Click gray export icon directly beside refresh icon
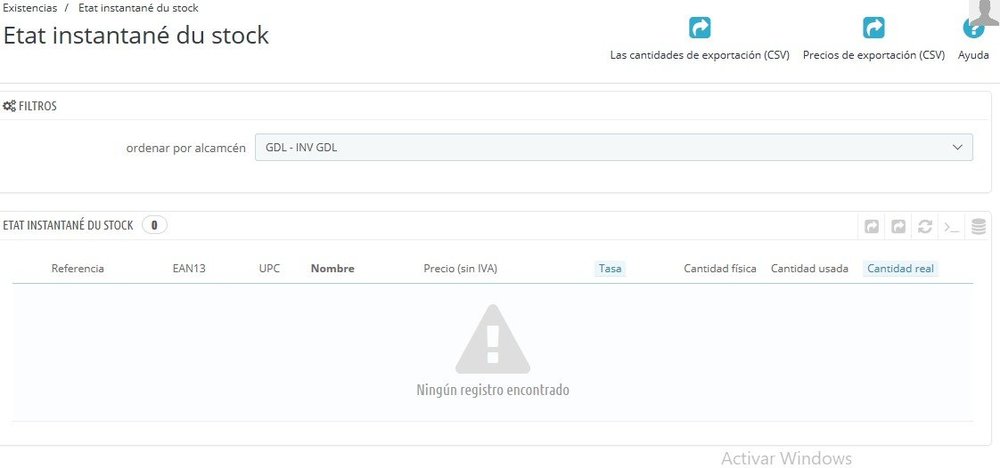Screen dimensions: 1000x468 [x=898, y=226]
